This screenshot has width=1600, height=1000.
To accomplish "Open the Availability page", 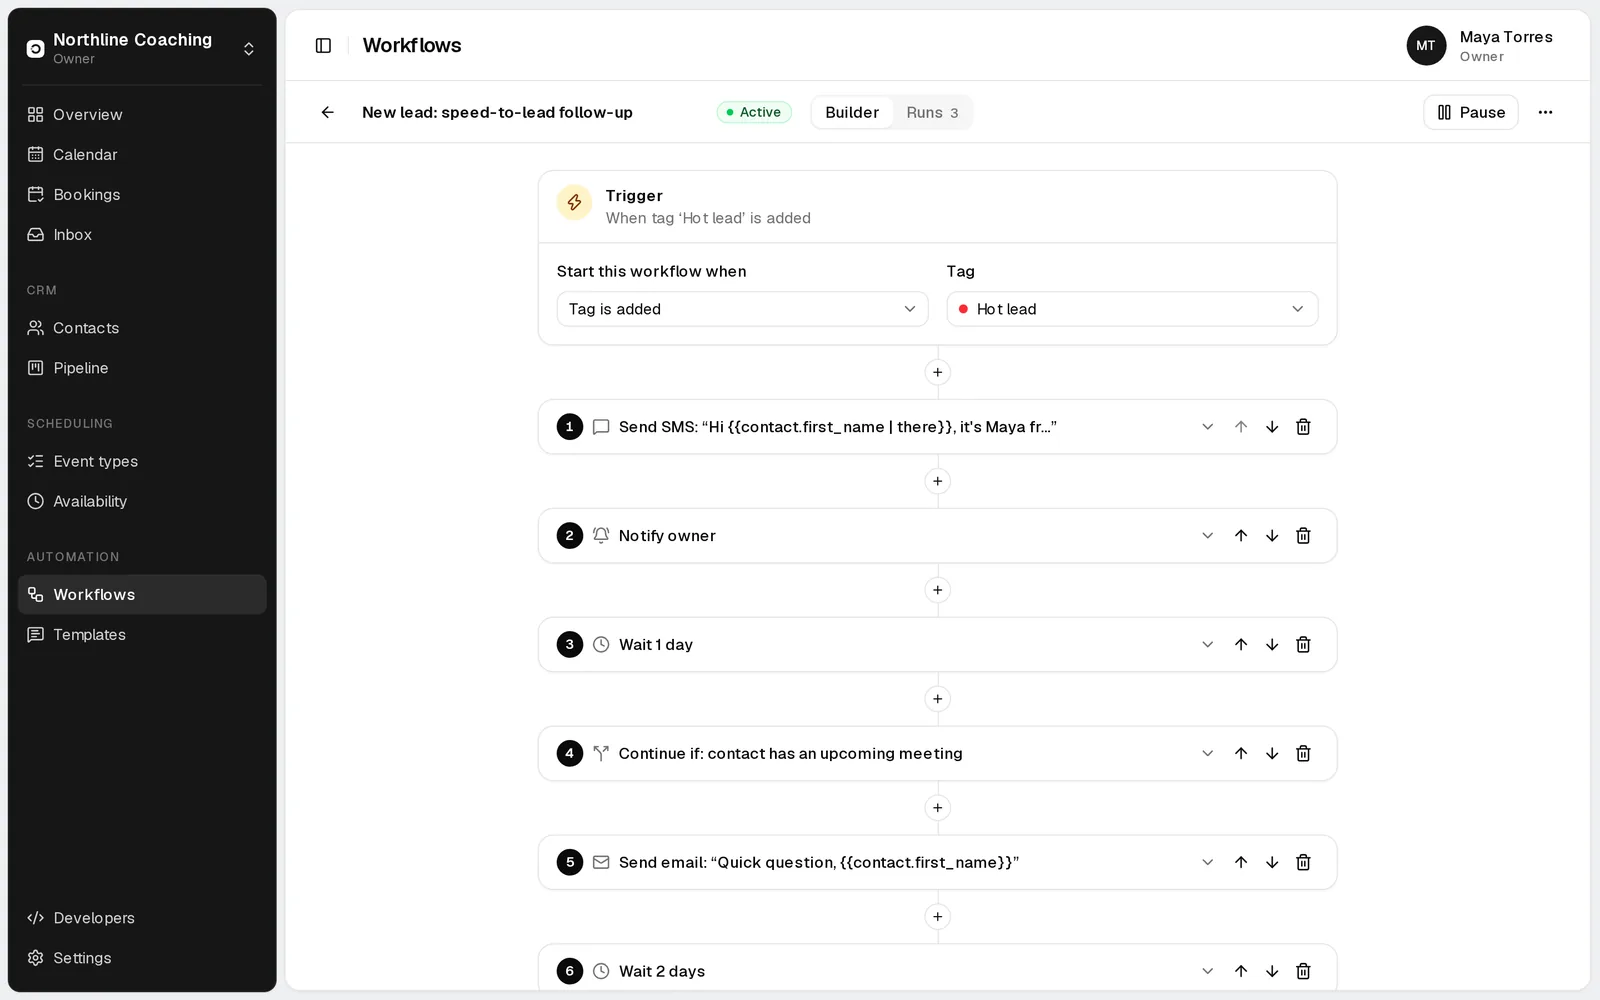I will (x=142, y=501).
